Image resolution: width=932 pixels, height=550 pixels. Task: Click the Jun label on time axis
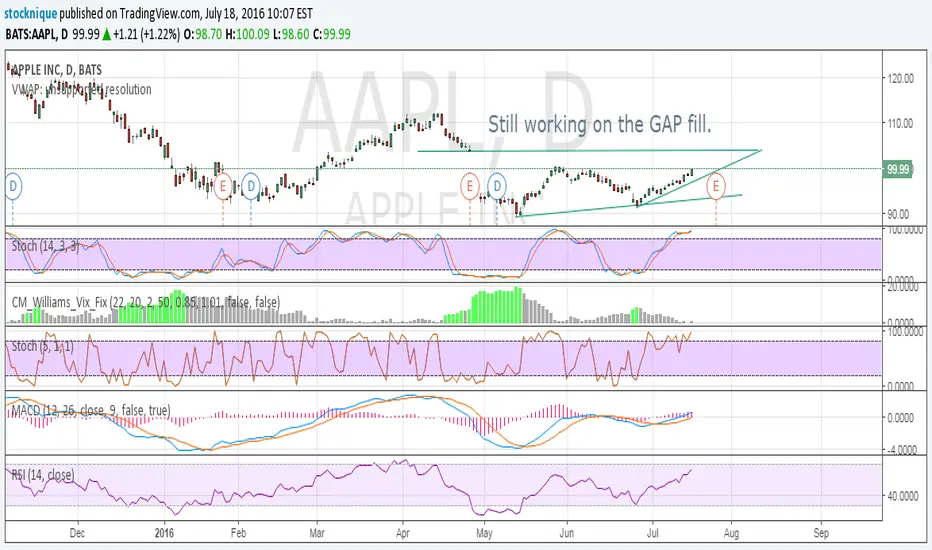coord(566,533)
